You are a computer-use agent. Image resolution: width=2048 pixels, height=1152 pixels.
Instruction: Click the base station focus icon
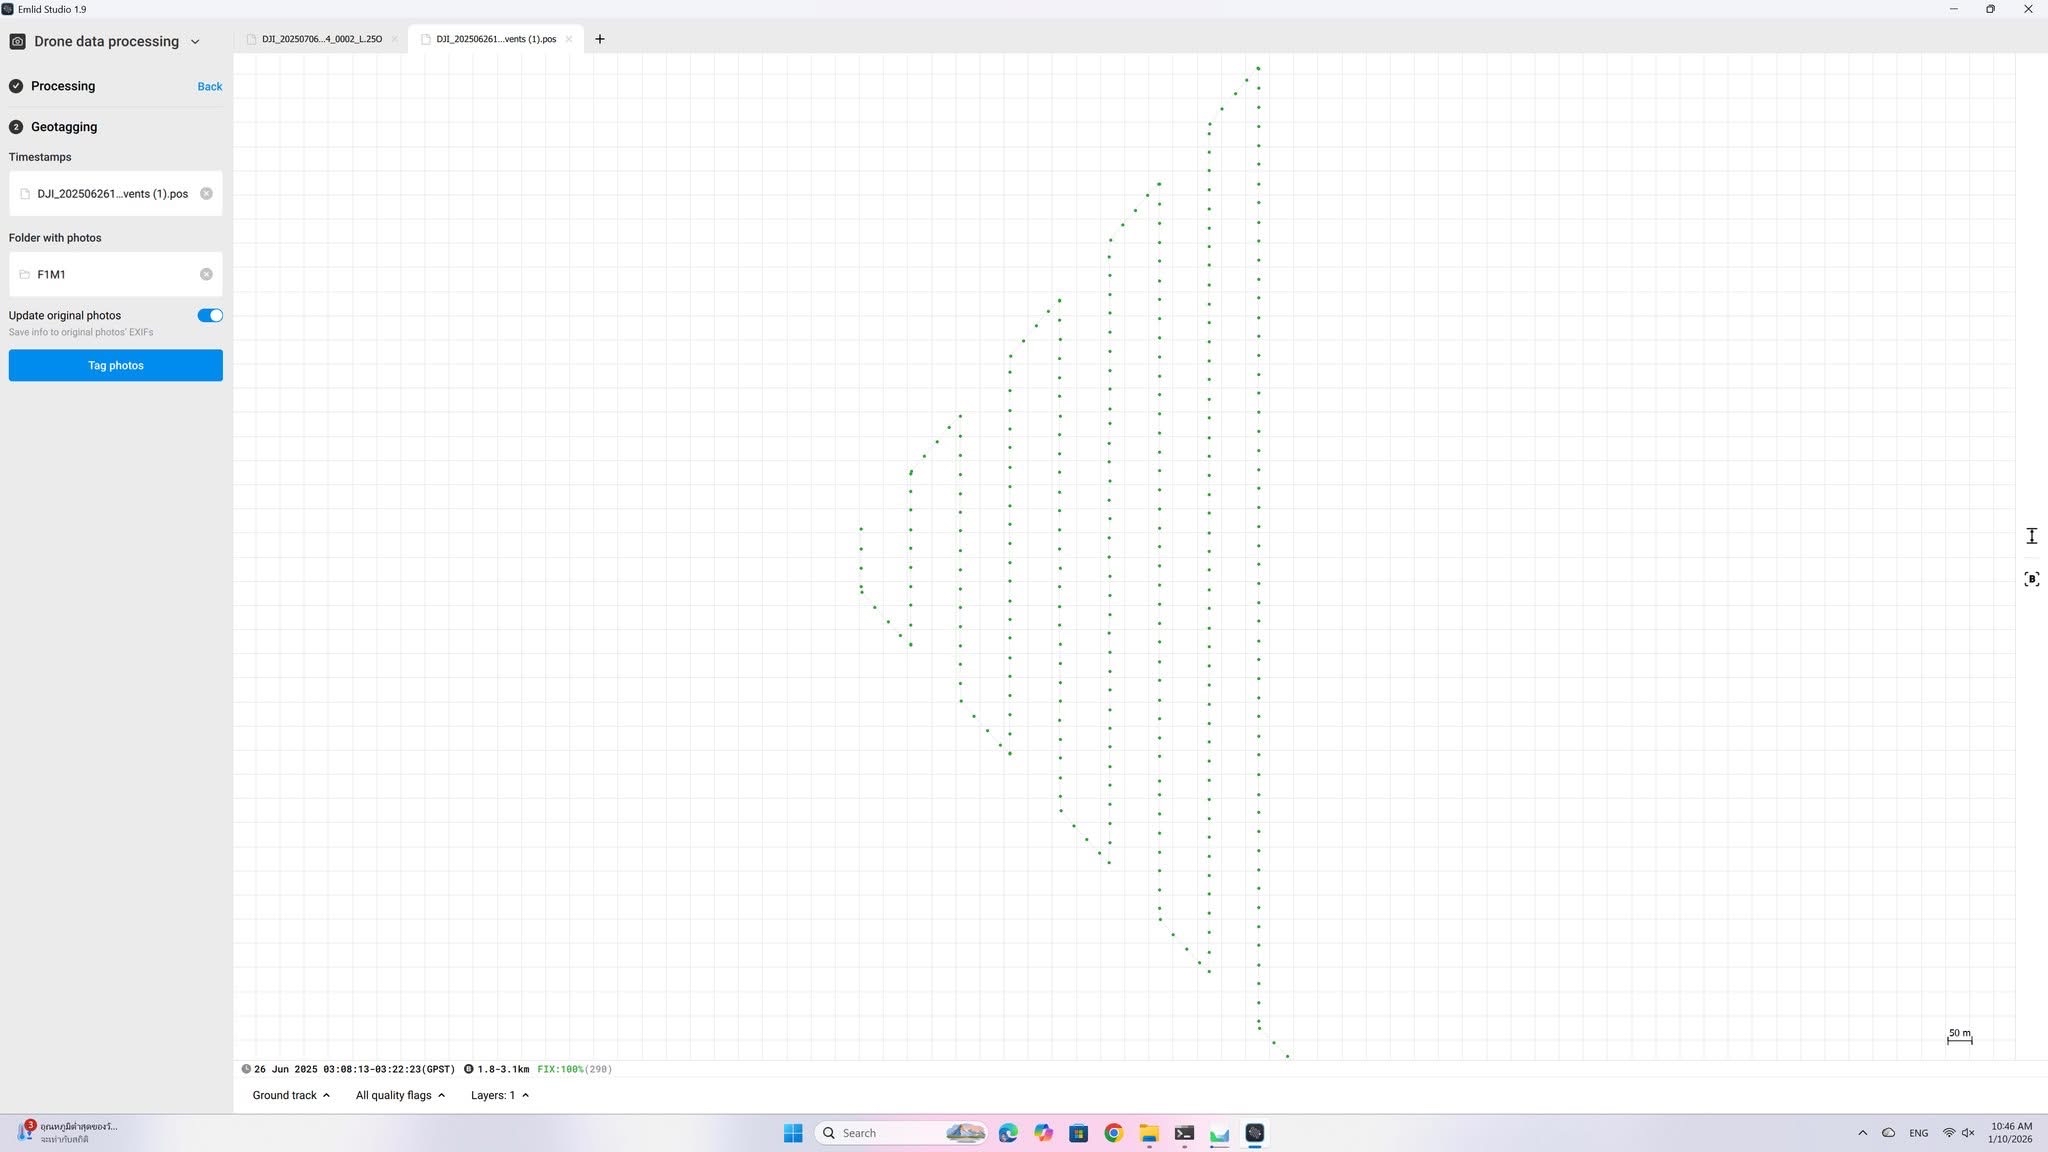point(2031,579)
